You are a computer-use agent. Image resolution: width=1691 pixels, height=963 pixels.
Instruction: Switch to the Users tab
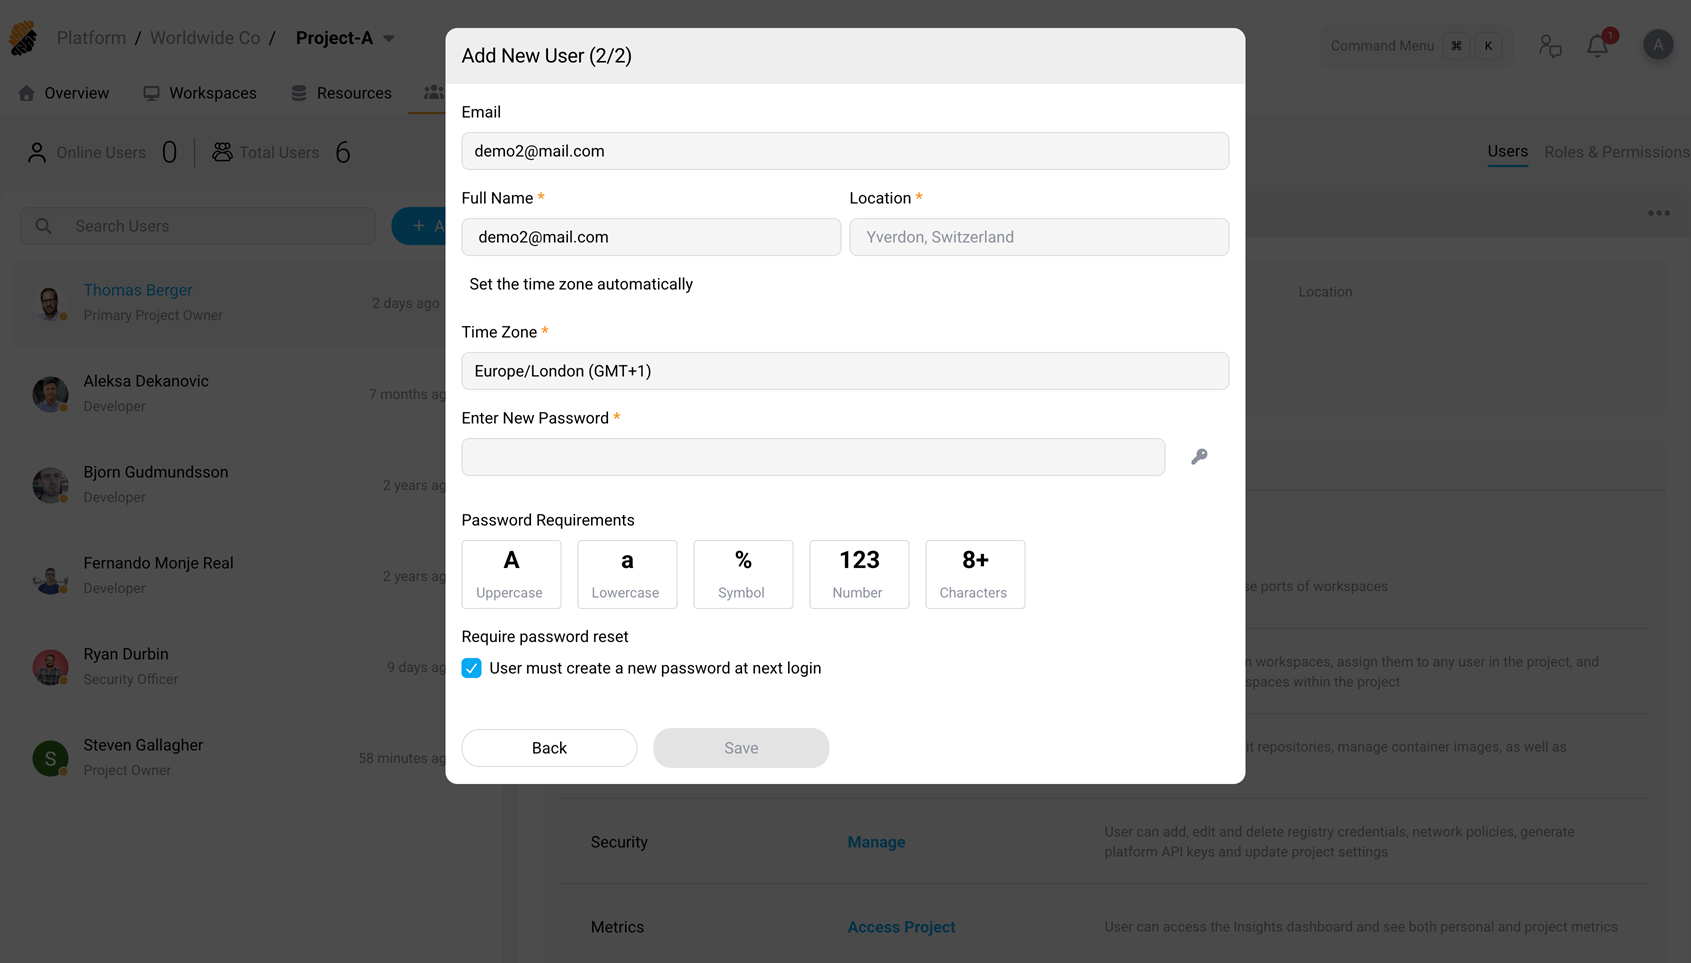click(x=1507, y=152)
